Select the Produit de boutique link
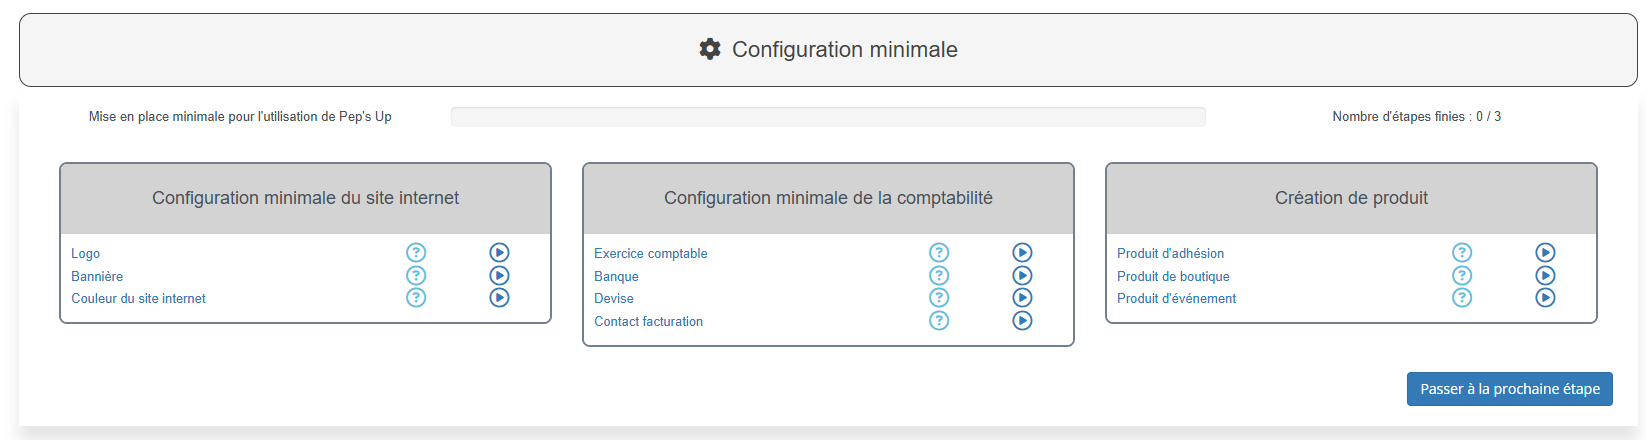The height and width of the screenshot is (440, 1646). point(1173,277)
